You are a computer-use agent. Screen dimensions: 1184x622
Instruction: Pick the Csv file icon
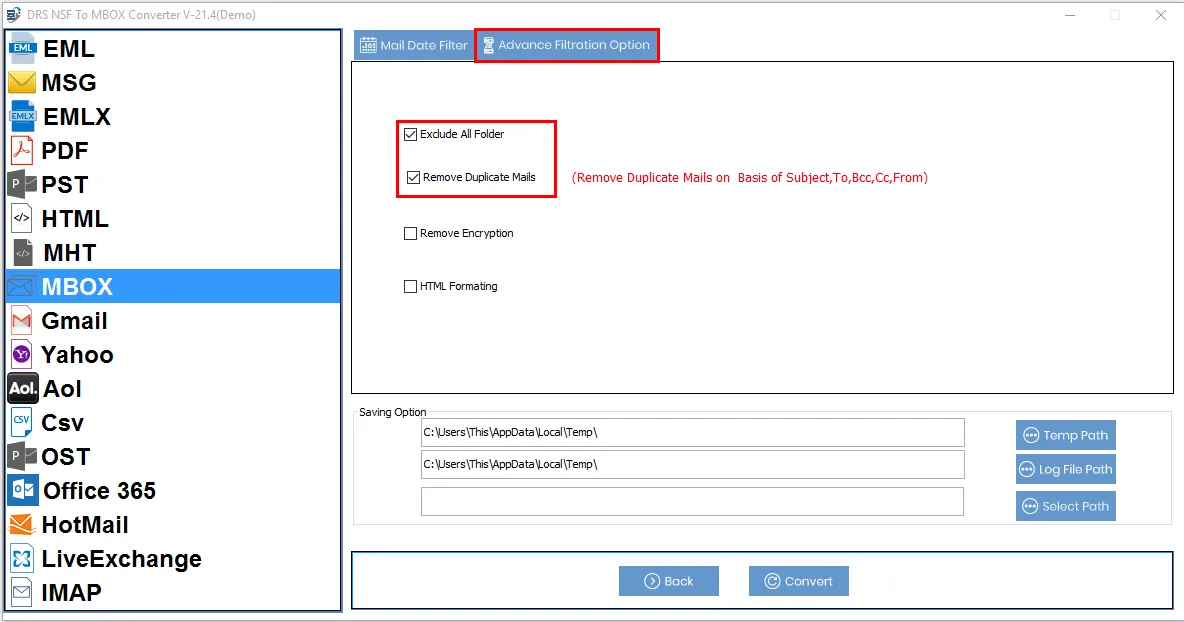tap(21, 422)
